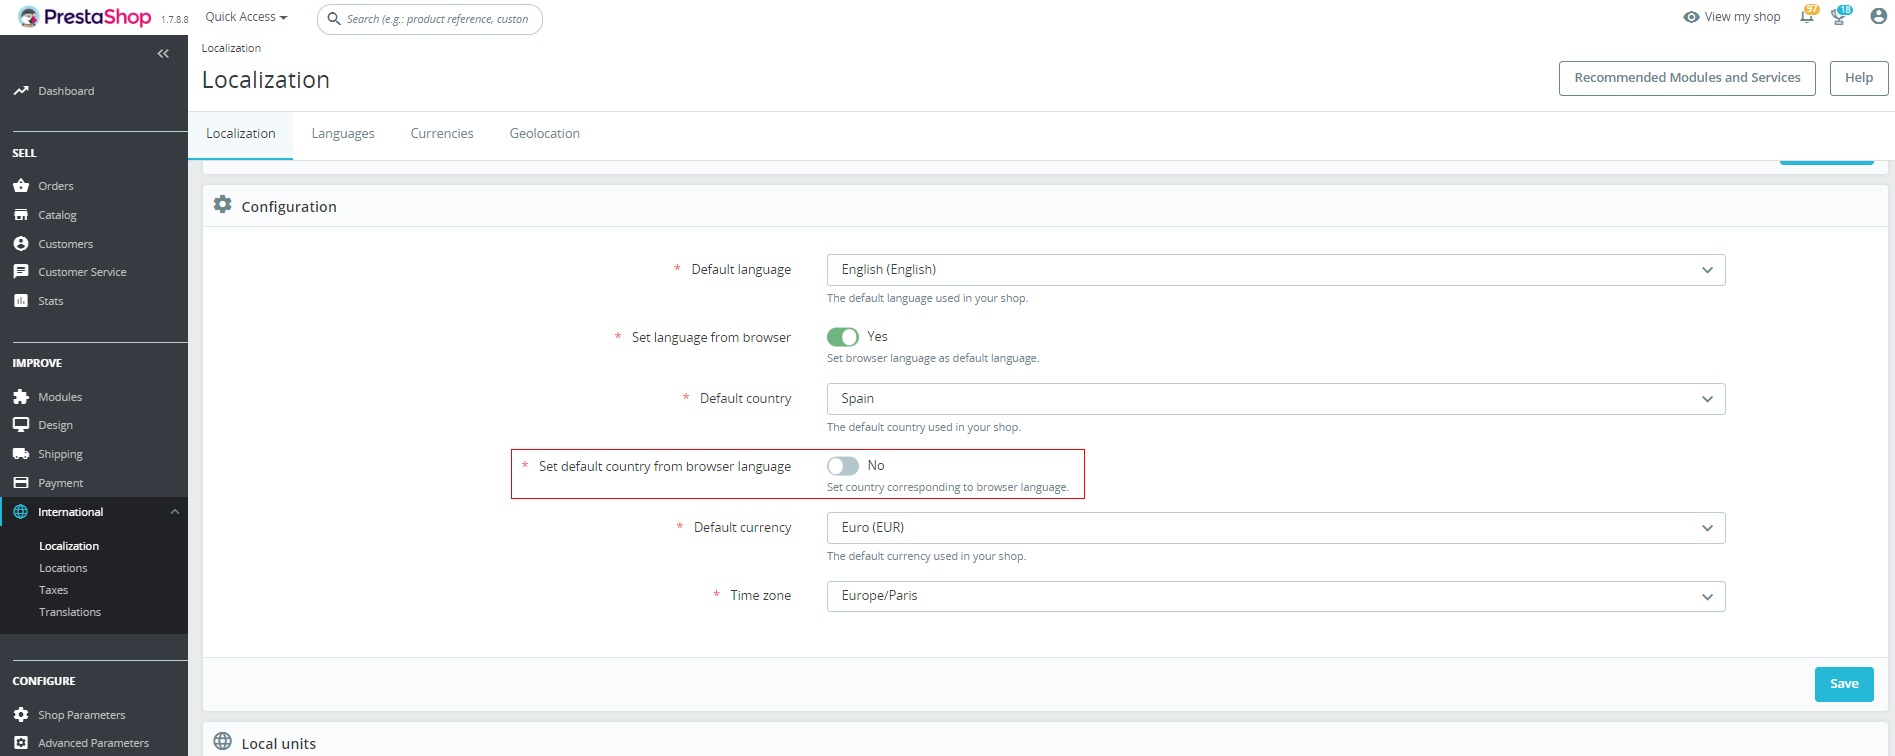The height and width of the screenshot is (756, 1895).
Task: Click the Customers person icon
Action: [x=21, y=244]
